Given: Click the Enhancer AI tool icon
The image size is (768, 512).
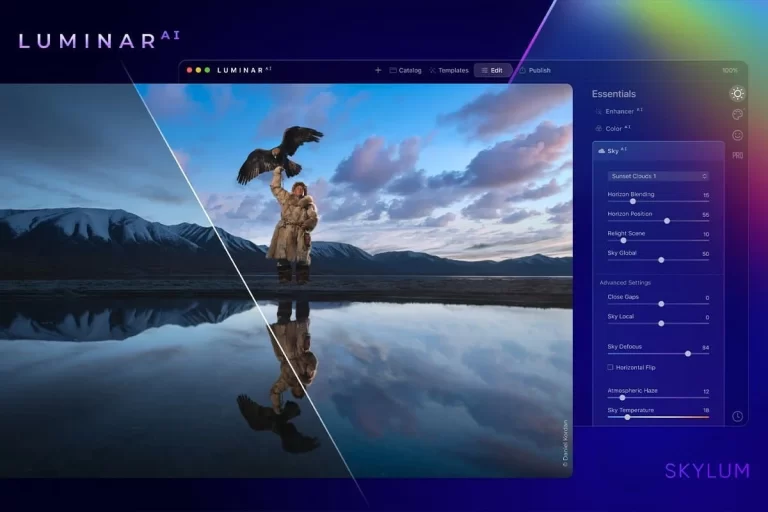Looking at the screenshot, I should [598, 112].
